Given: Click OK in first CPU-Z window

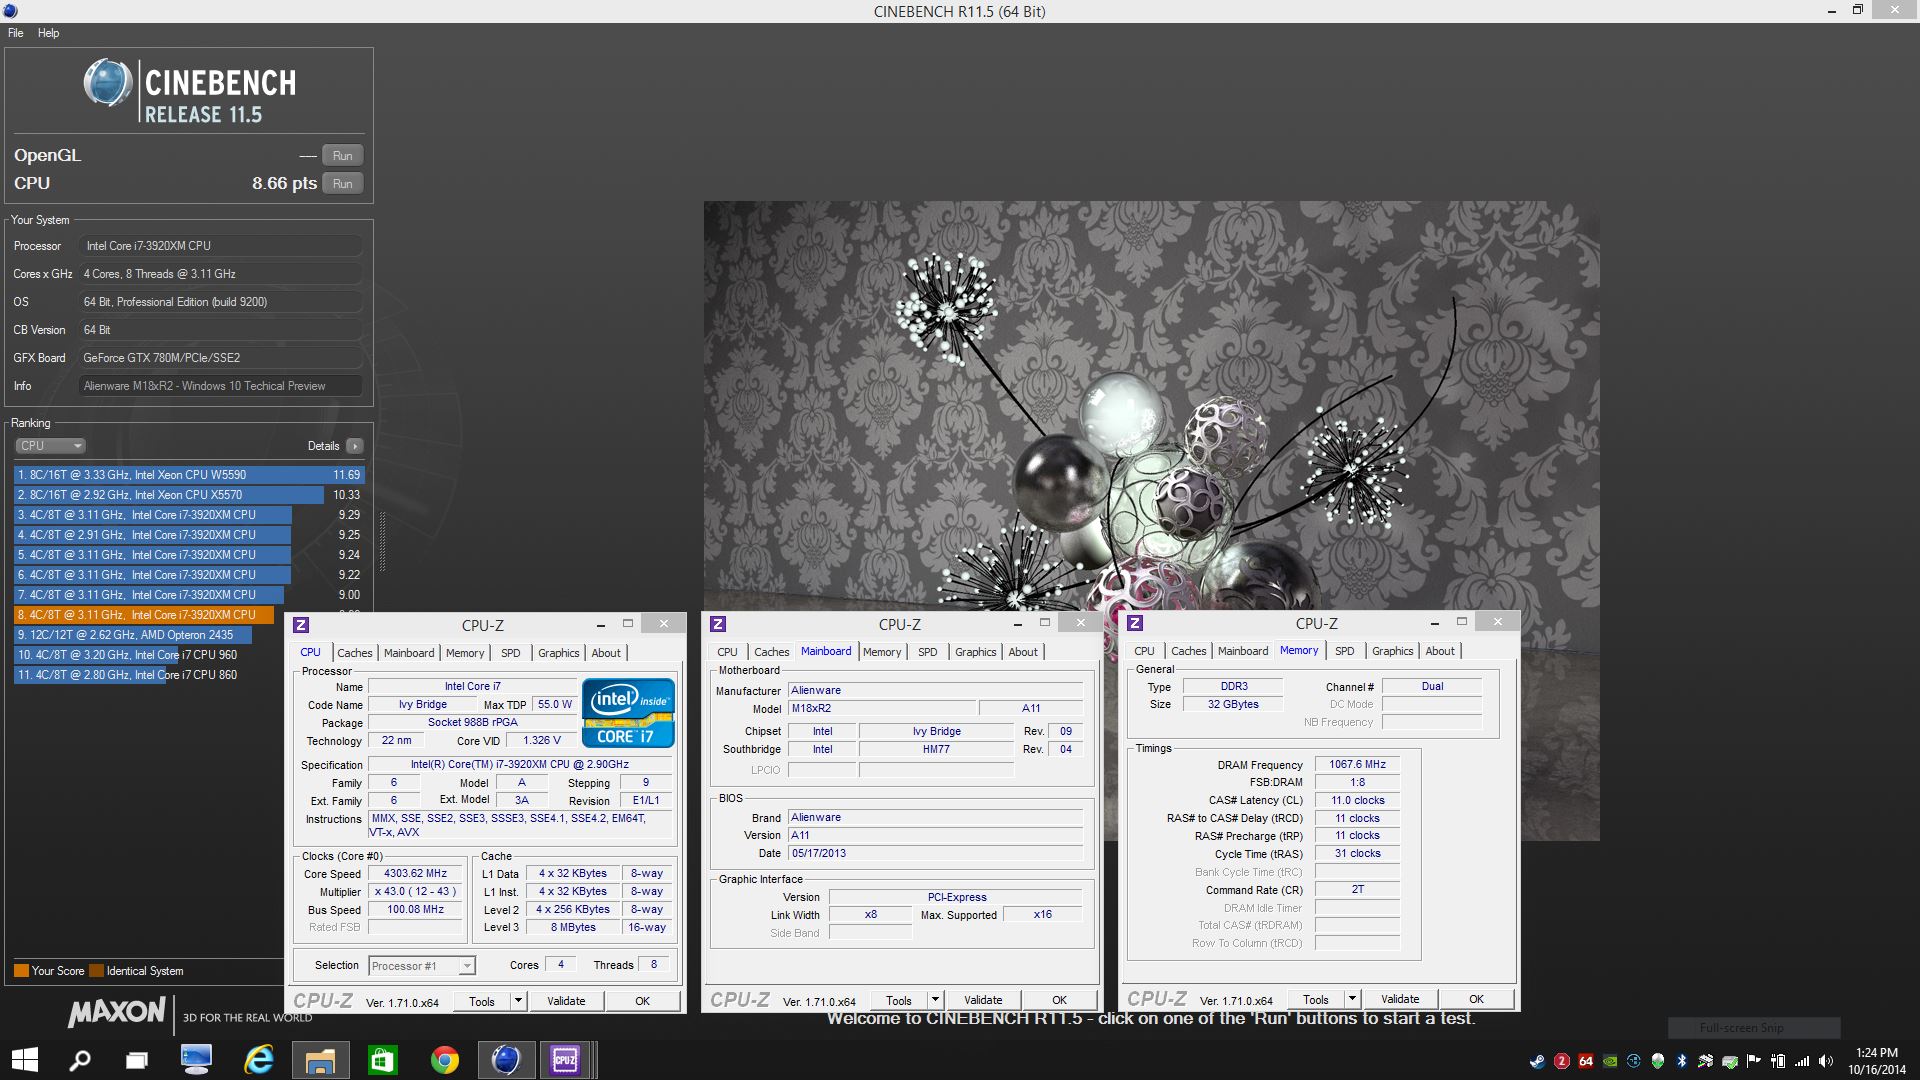Looking at the screenshot, I should pos(642,1001).
